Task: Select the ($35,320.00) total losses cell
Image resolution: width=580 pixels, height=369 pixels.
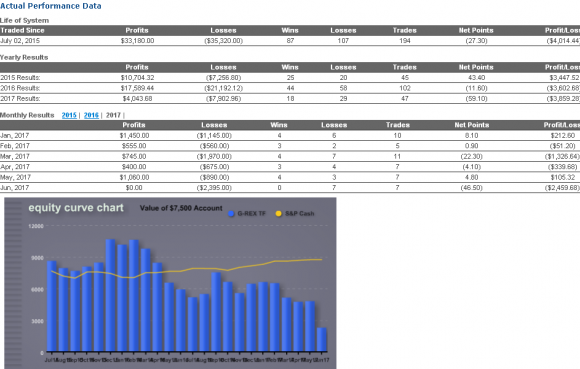Action: click(223, 41)
